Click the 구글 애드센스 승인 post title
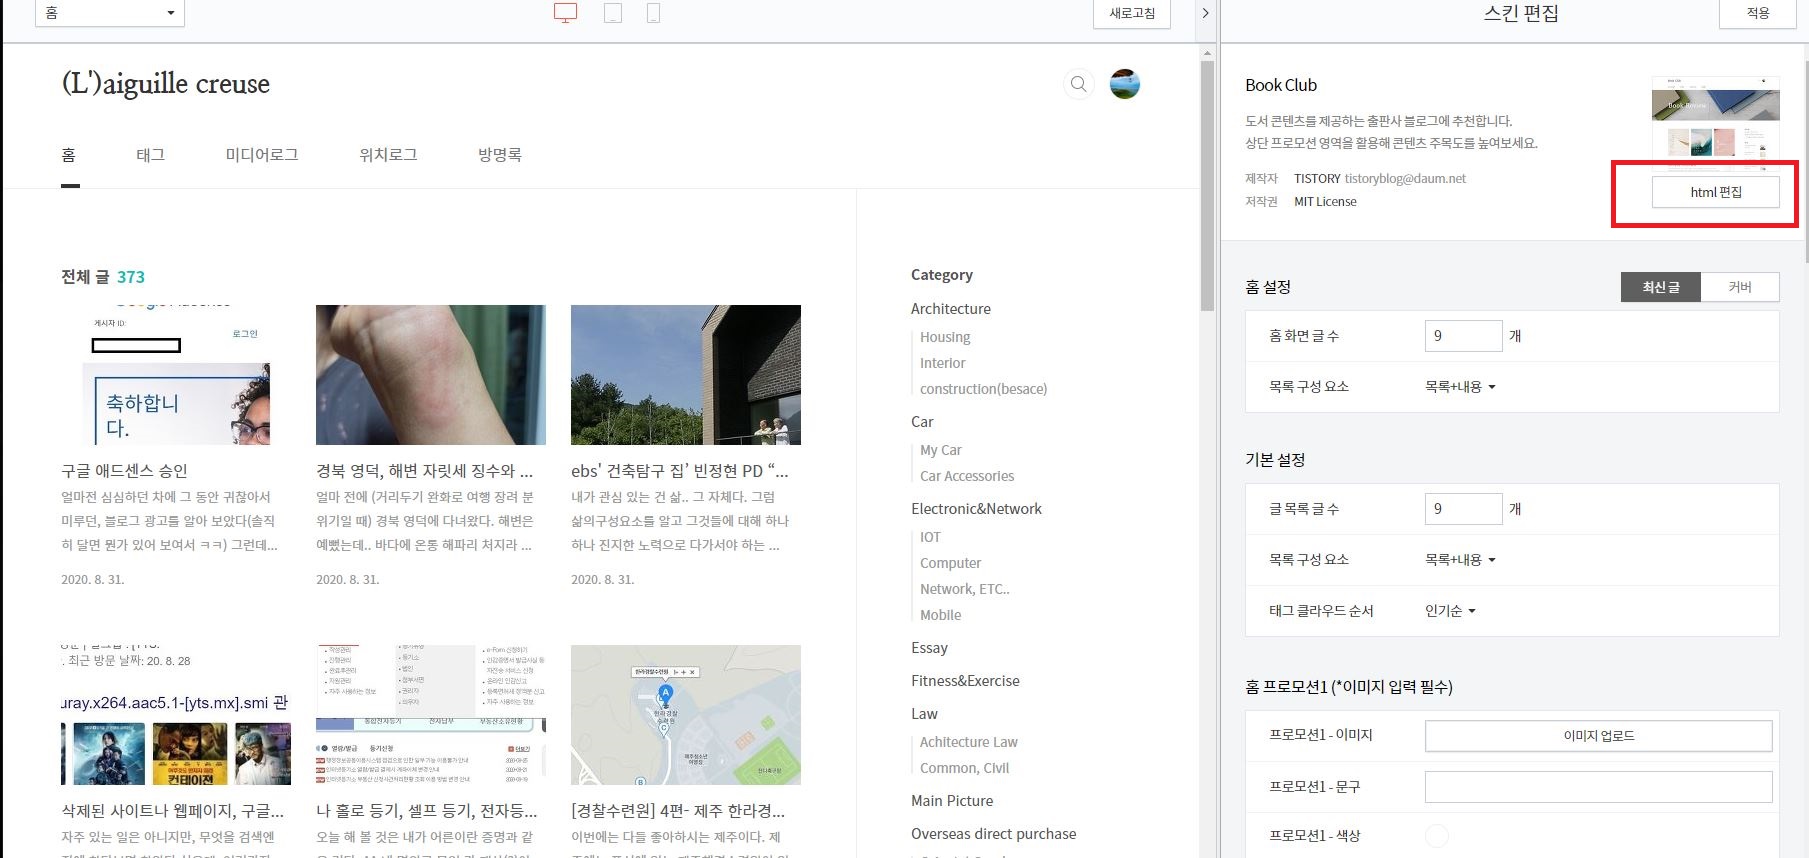1809x858 pixels. [124, 471]
